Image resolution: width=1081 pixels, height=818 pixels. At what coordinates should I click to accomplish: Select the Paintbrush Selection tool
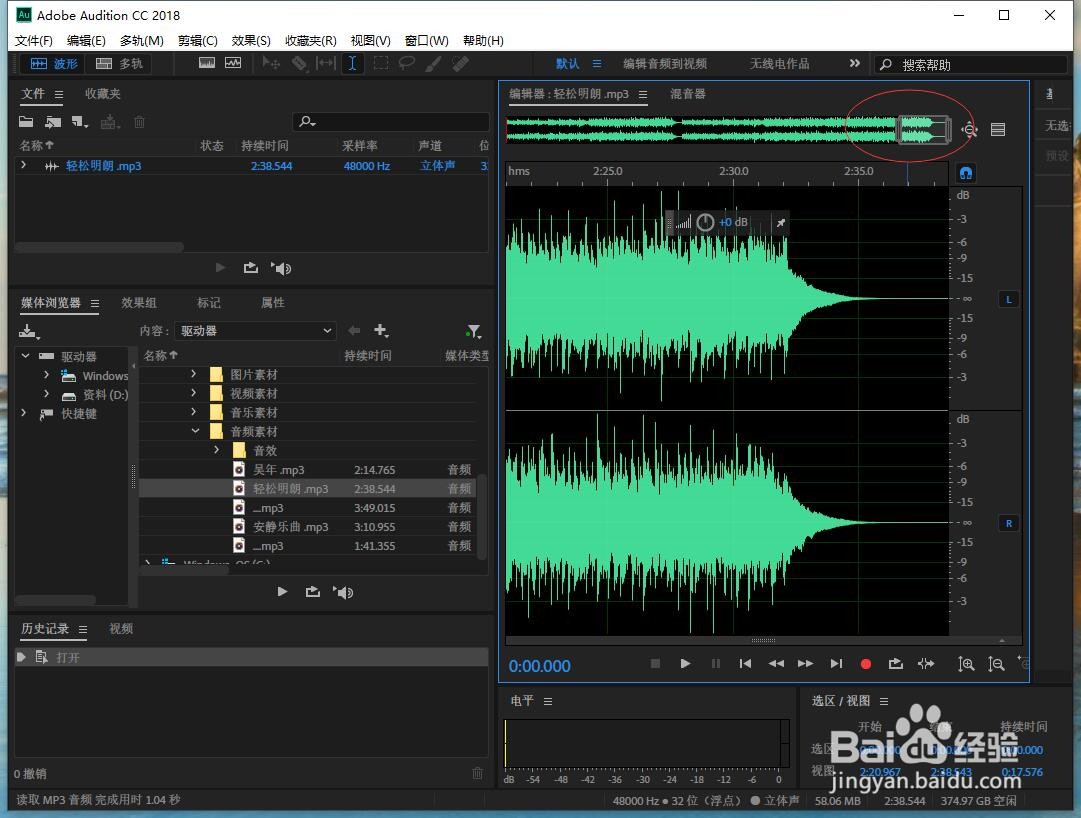click(x=434, y=63)
